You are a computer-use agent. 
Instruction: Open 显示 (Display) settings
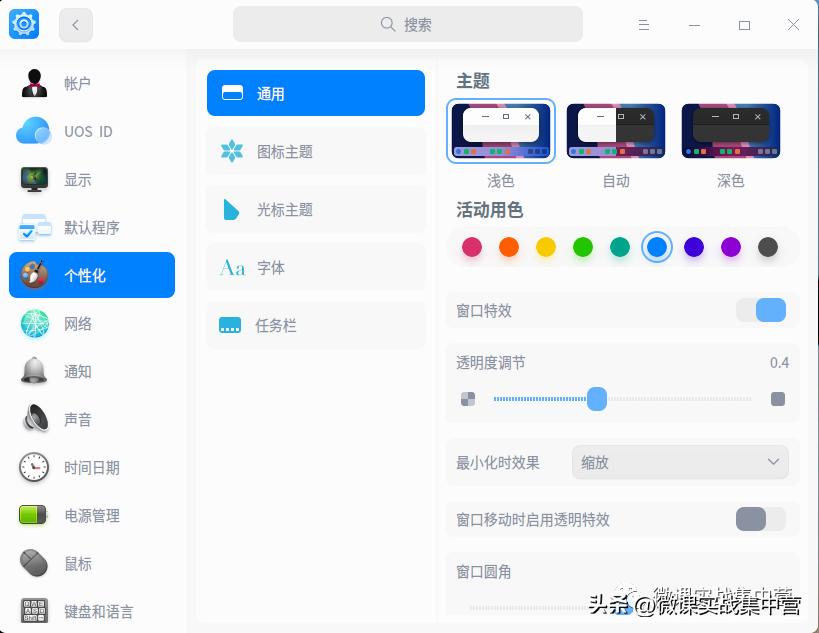[x=78, y=180]
